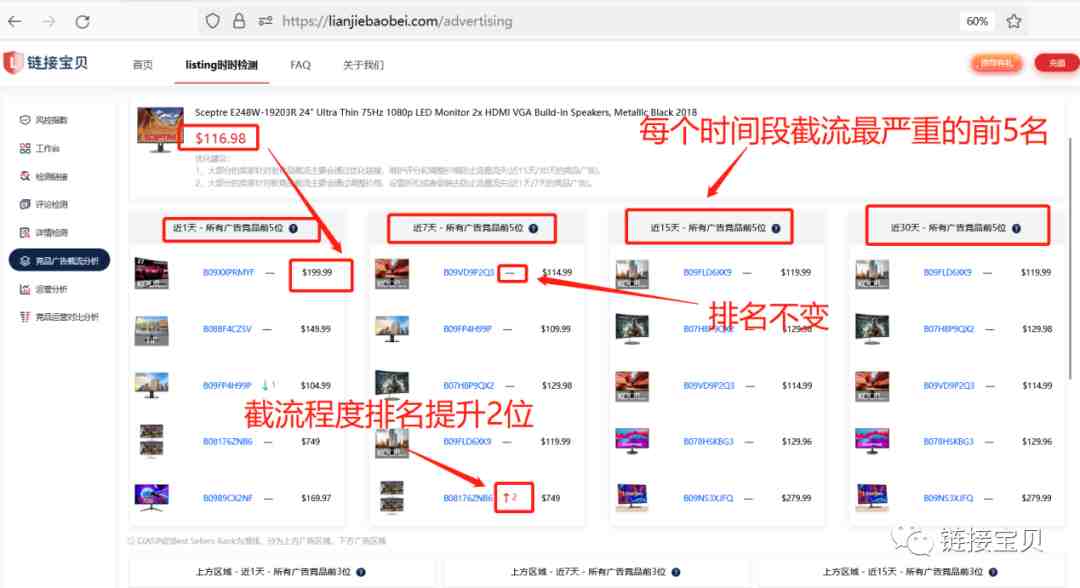
Task: Open 评论检测 in the sidebar
Action: (43, 204)
